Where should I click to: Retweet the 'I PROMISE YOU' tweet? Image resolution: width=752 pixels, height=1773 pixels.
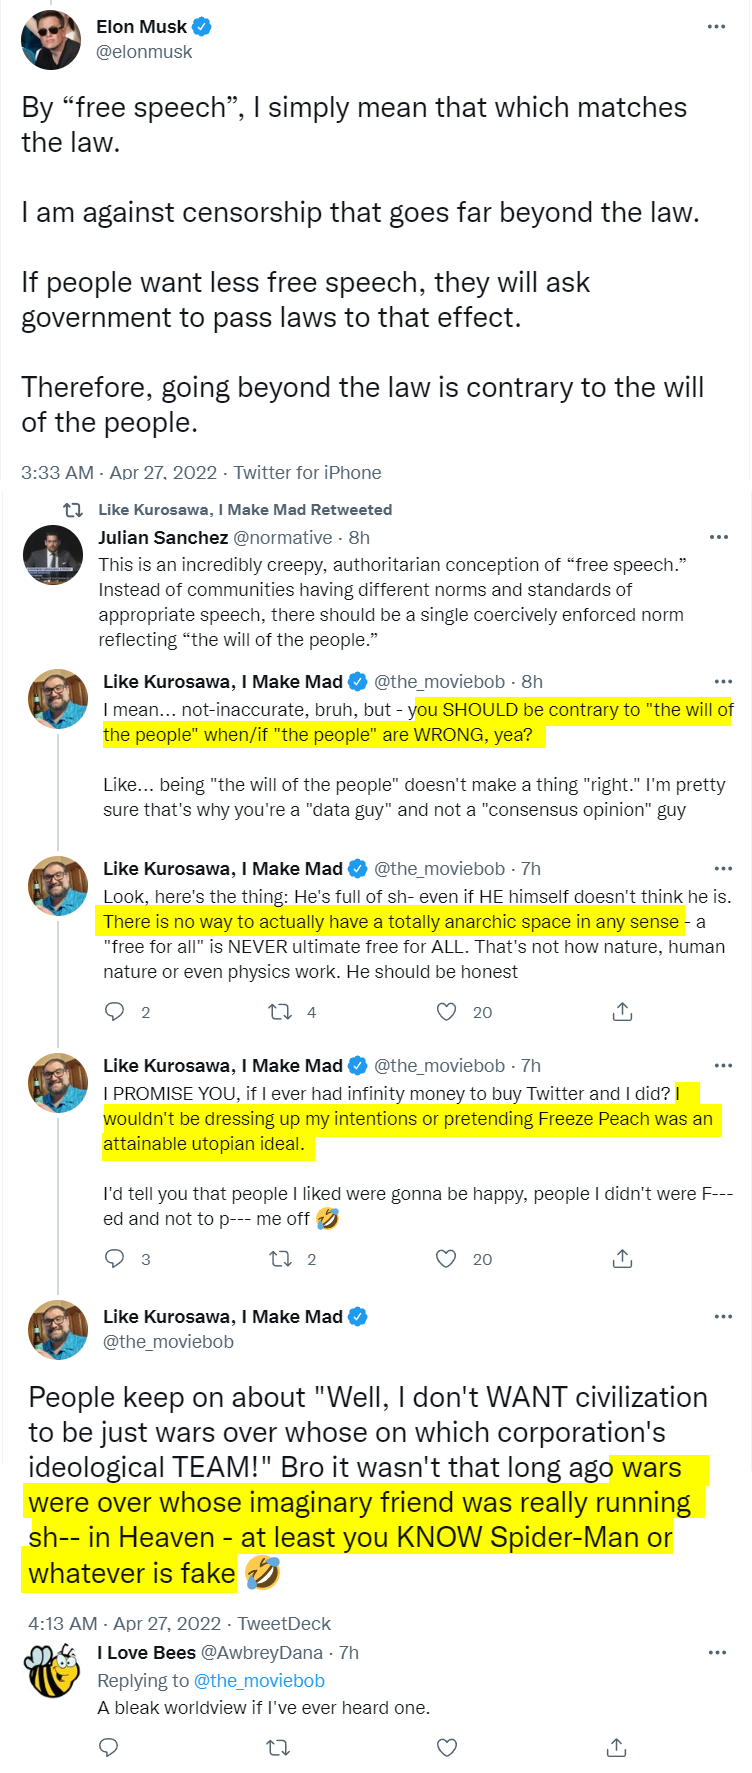point(280,1259)
